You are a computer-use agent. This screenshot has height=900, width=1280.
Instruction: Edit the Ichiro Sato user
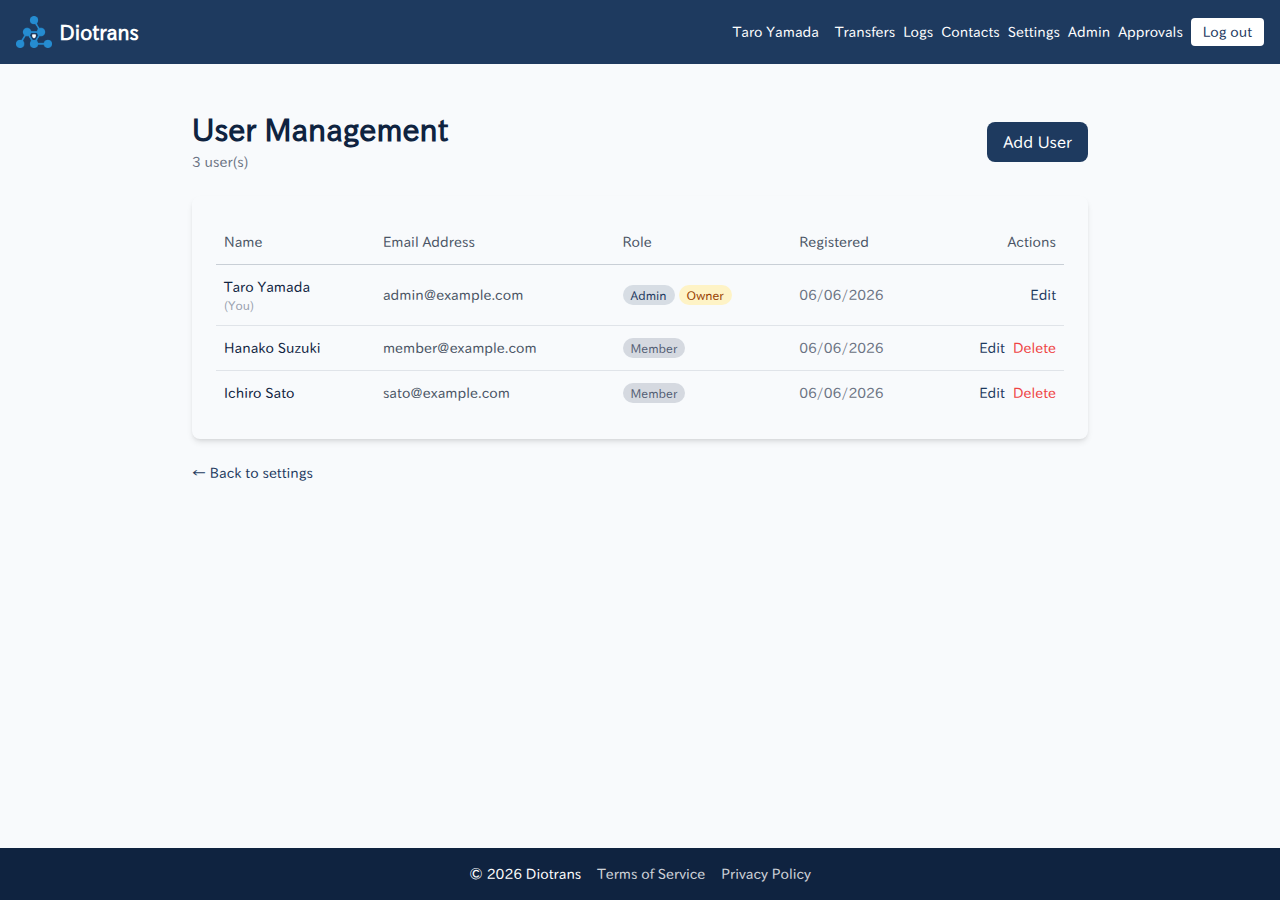pyautogui.click(x=992, y=393)
